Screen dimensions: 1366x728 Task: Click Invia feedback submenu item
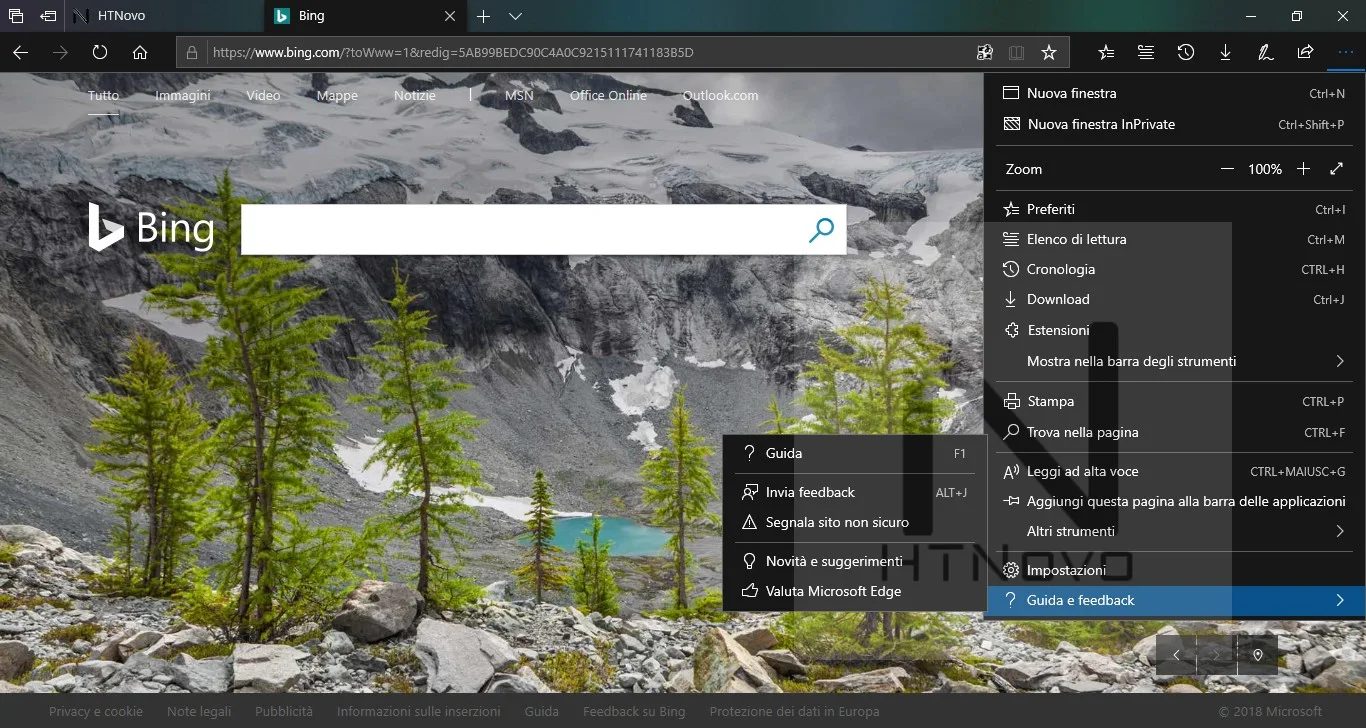pos(854,492)
